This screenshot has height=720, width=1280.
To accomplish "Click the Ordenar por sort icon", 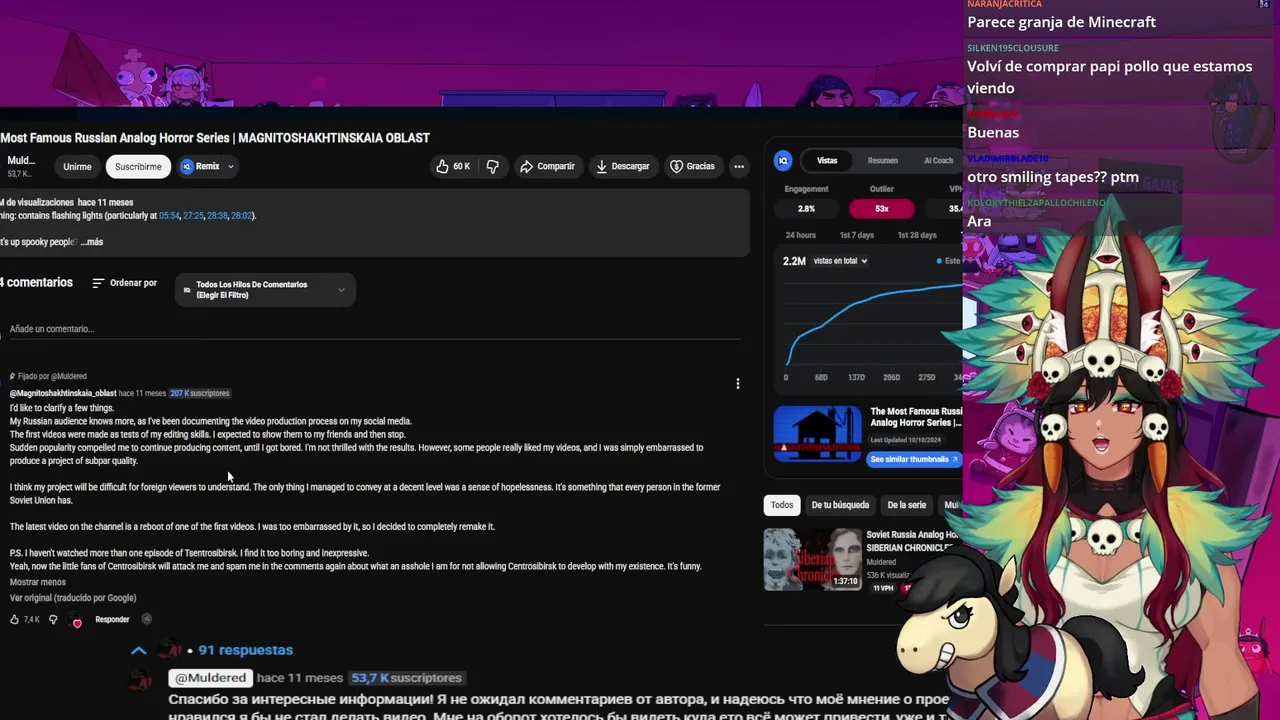I will [98, 283].
